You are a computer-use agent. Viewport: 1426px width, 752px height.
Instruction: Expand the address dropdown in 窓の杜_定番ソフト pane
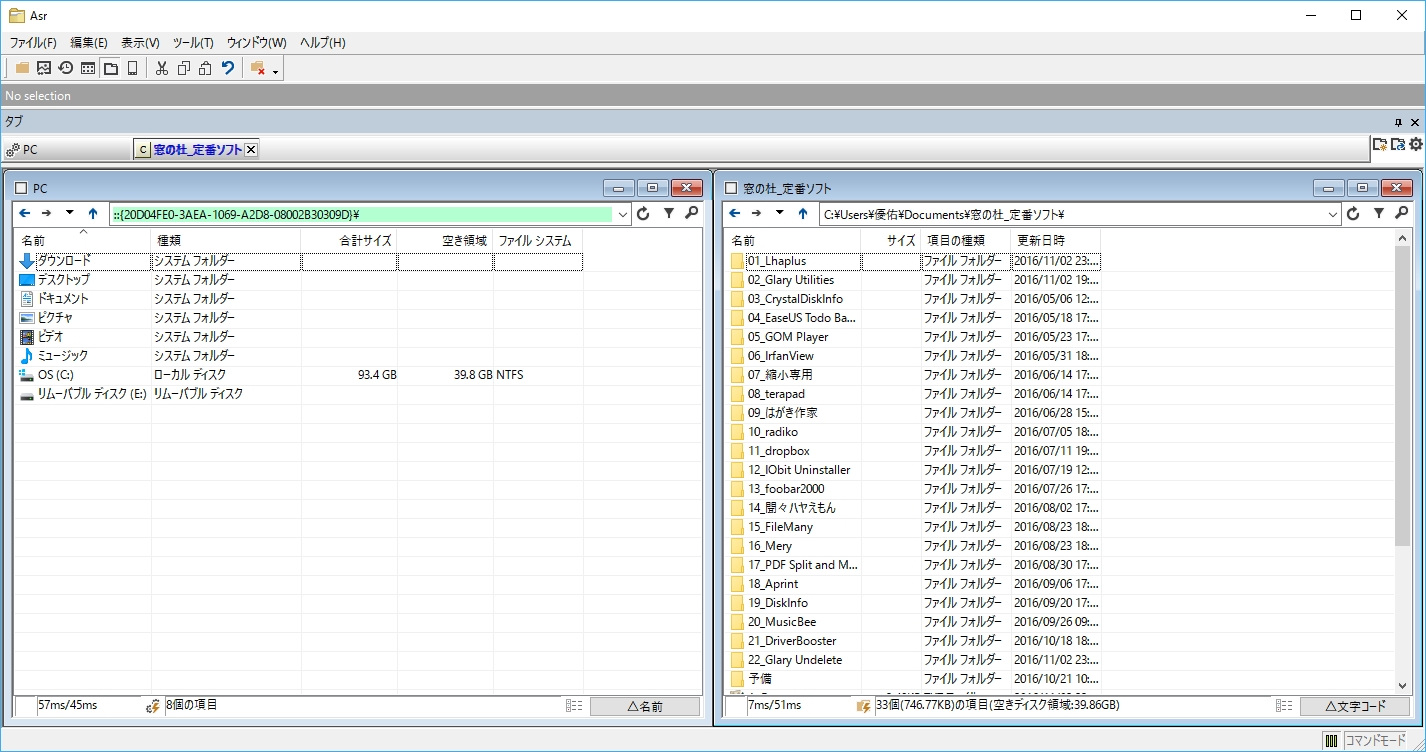[x=1333, y=214]
